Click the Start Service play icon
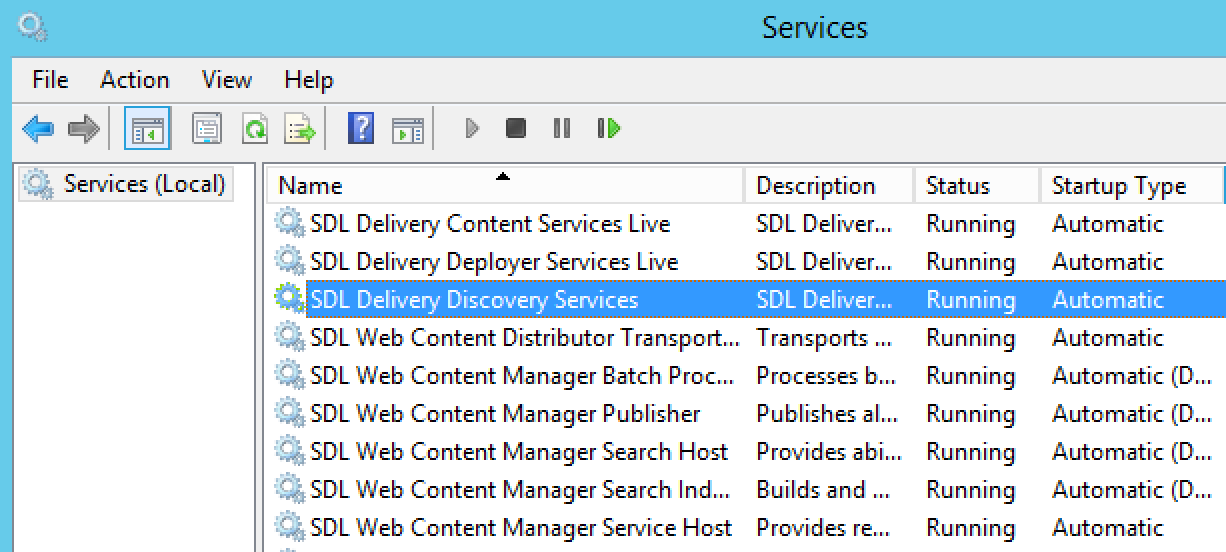The width and height of the screenshot is (1226, 552). [x=473, y=128]
